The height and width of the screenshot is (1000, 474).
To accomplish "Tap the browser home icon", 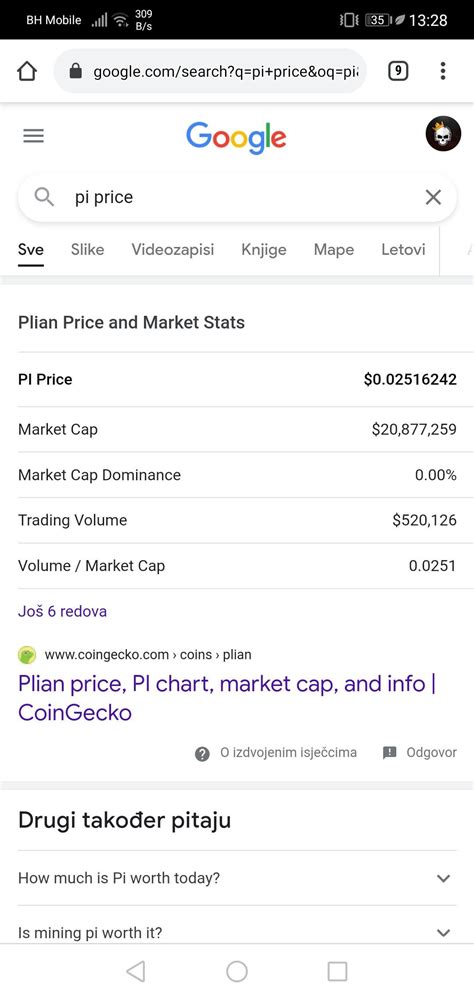I will tap(27, 71).
